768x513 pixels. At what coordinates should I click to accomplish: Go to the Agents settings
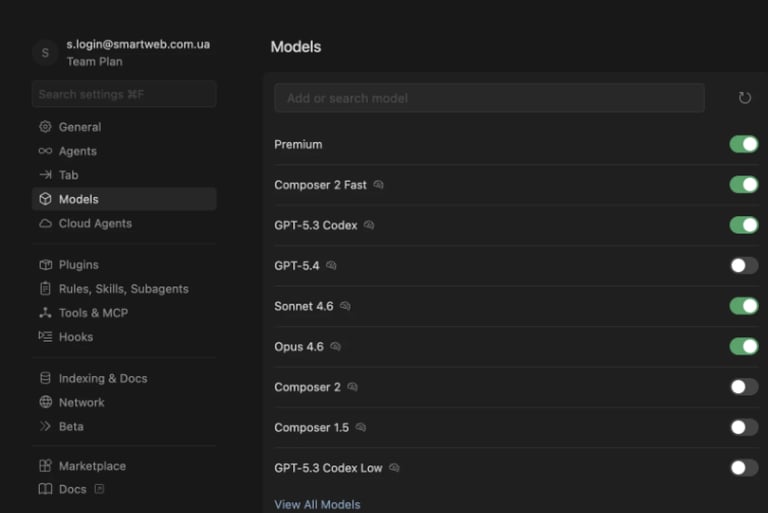124,151
